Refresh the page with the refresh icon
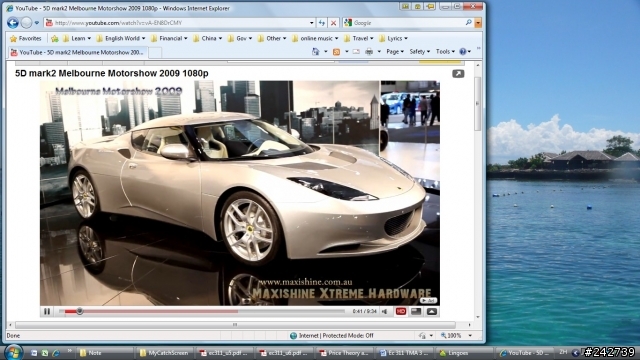 [x=322, y=23]
